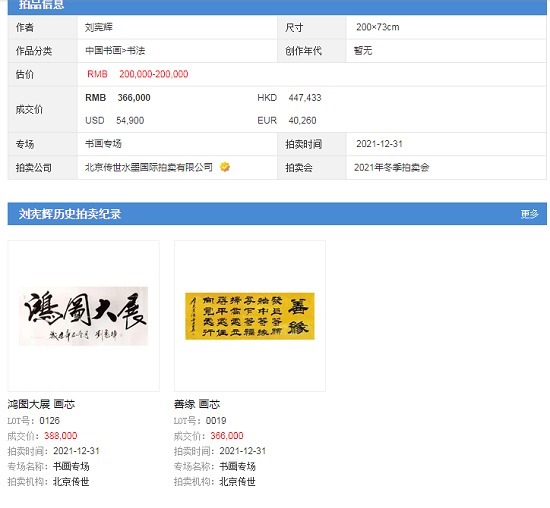The width and height of the screenshot is (550, 508).
Task: Open the 善缘 yellow calligraphy thumbnail
Action: tap(250, 316)
